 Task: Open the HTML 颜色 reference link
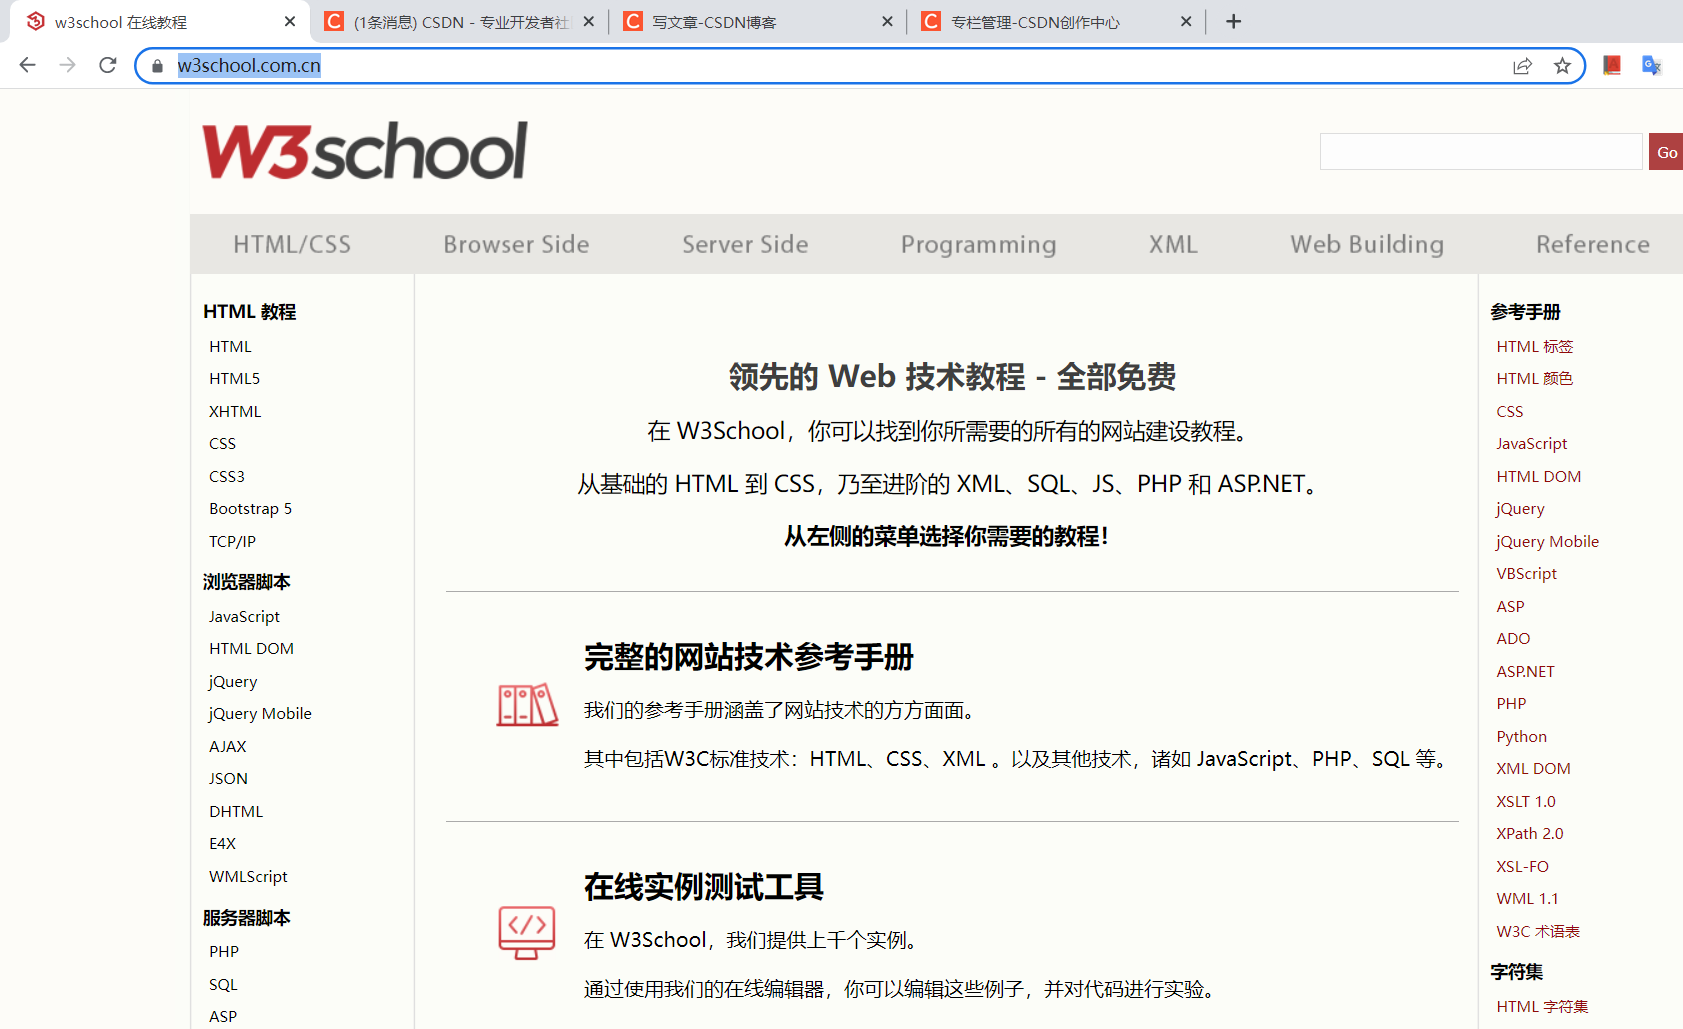pyautogui.click(x=1535, y=379)
